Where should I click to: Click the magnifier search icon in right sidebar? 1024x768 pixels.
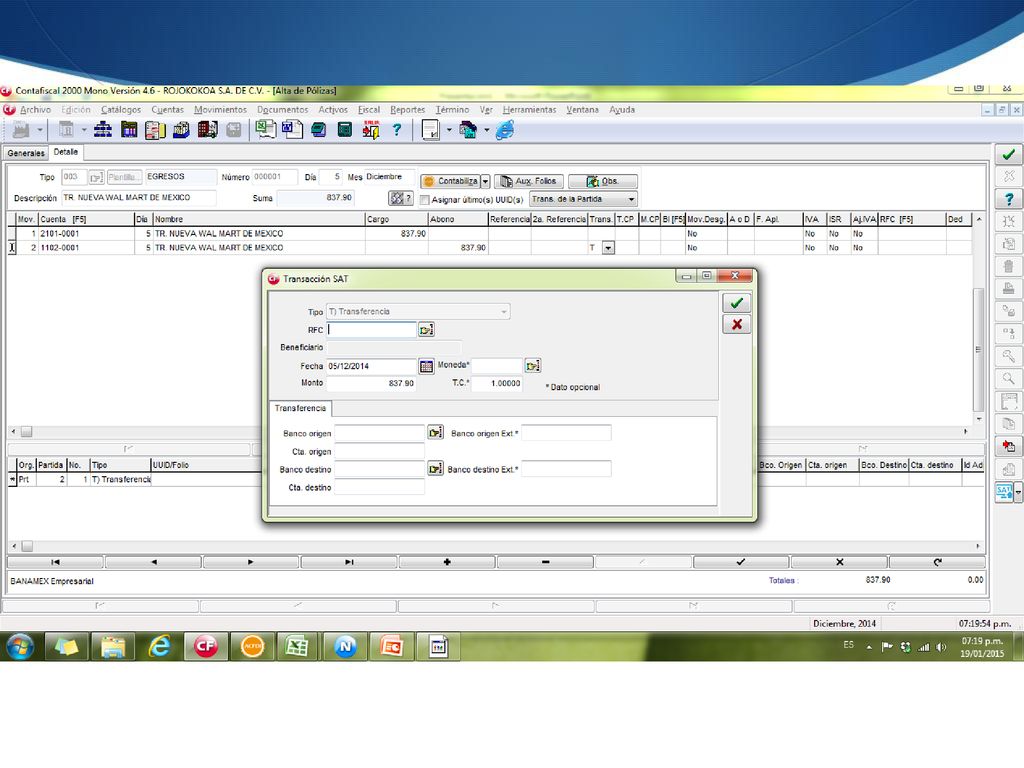click(1009, 379)
